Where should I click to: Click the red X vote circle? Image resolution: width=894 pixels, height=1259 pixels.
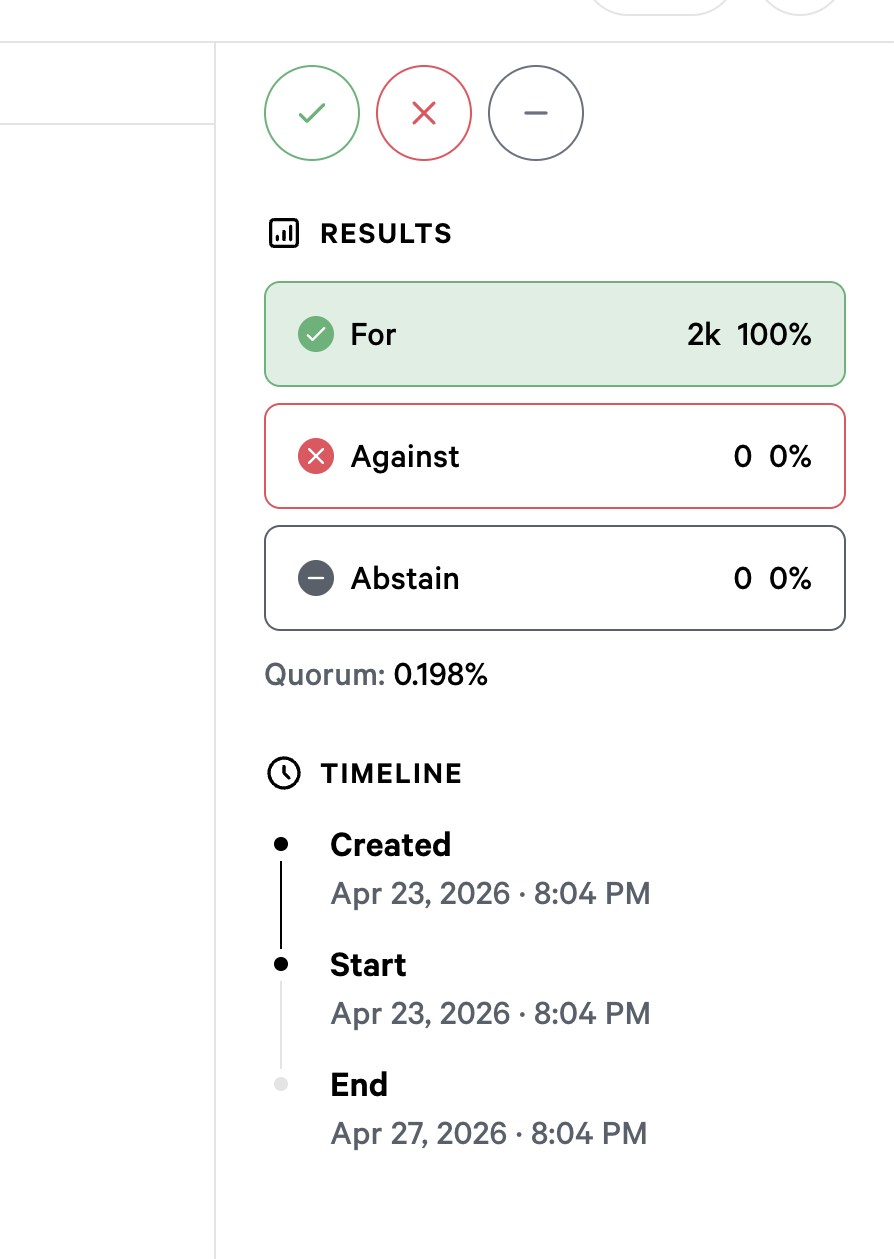423,113
